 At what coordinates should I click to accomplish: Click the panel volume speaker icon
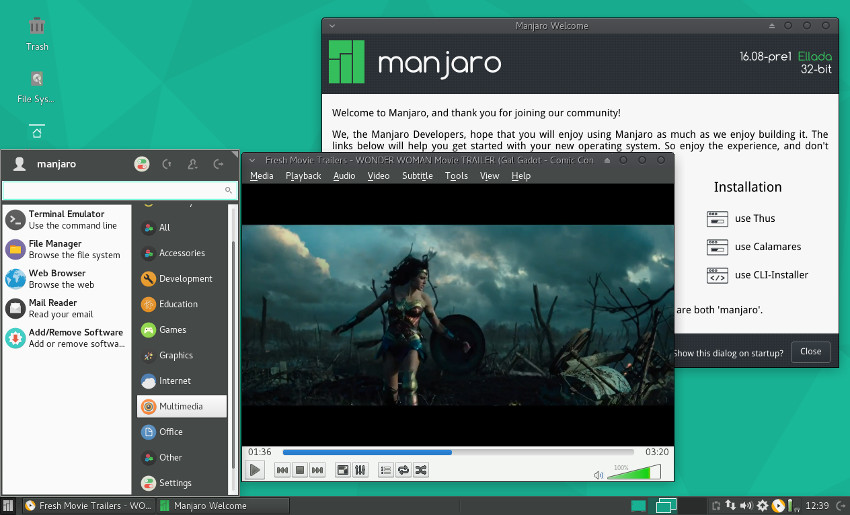746,505
